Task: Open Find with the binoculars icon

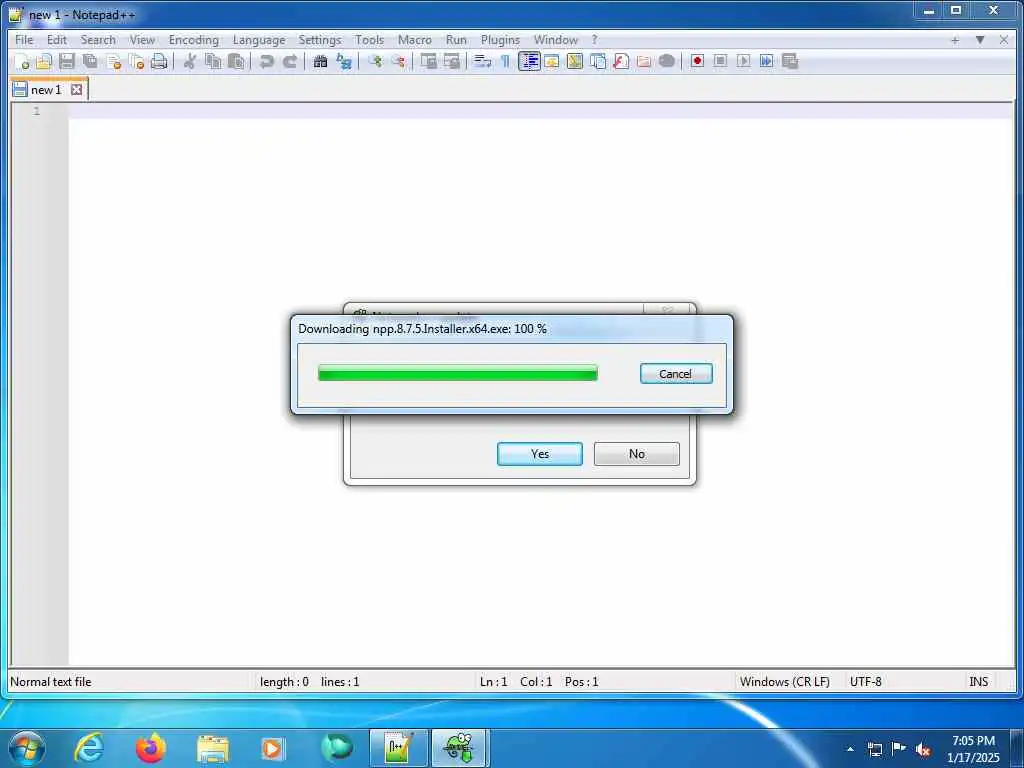Action: [320, 61]
